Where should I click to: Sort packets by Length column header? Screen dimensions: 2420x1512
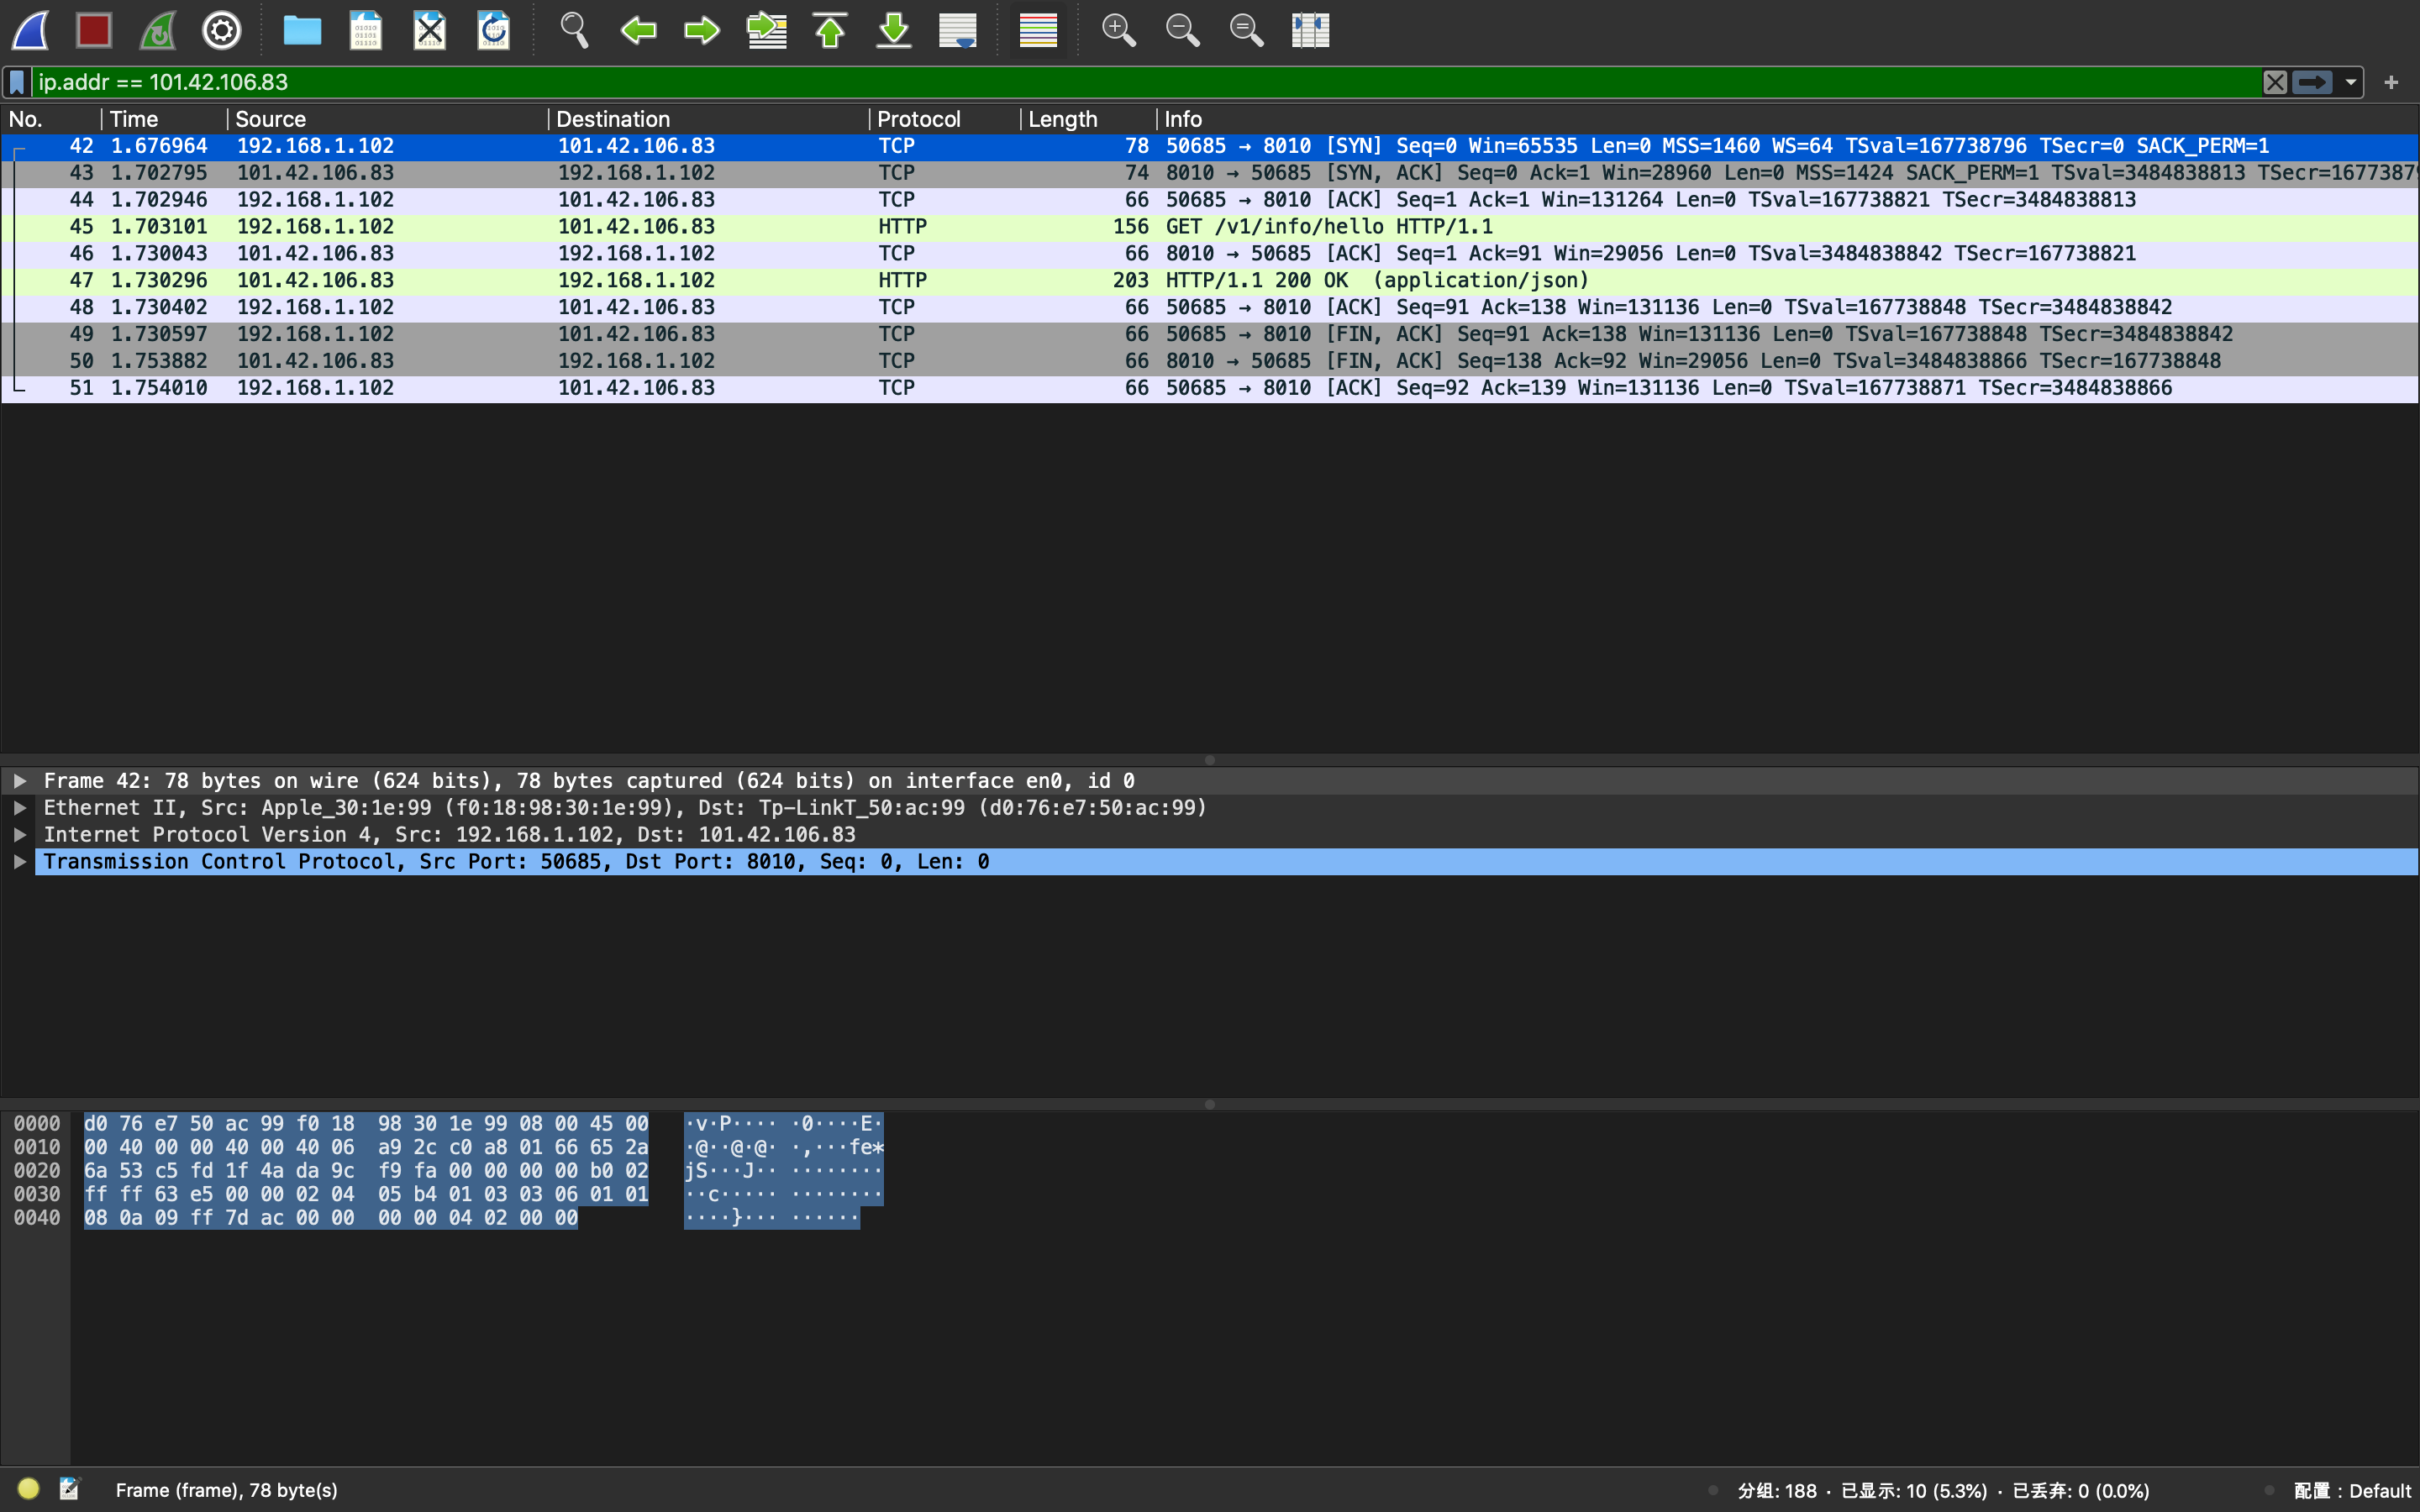1089,119
